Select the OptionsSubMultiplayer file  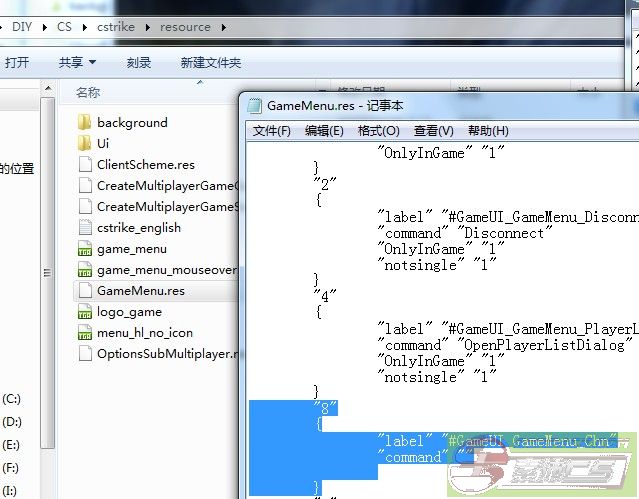pyautogui.click(x=165, y=354)
